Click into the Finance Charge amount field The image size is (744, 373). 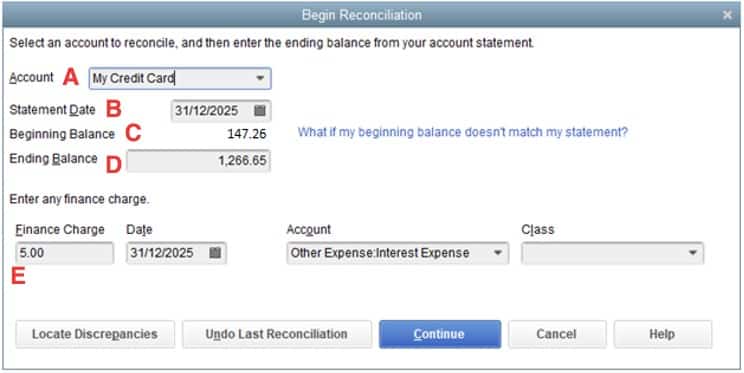coord(65,253)
